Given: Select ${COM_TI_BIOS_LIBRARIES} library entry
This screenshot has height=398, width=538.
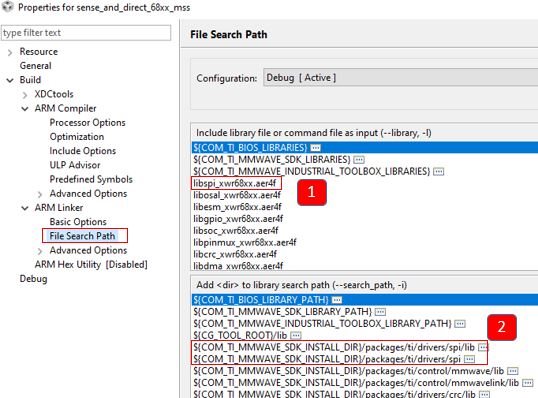Looking at the screenshot, I should coord(365,148).
